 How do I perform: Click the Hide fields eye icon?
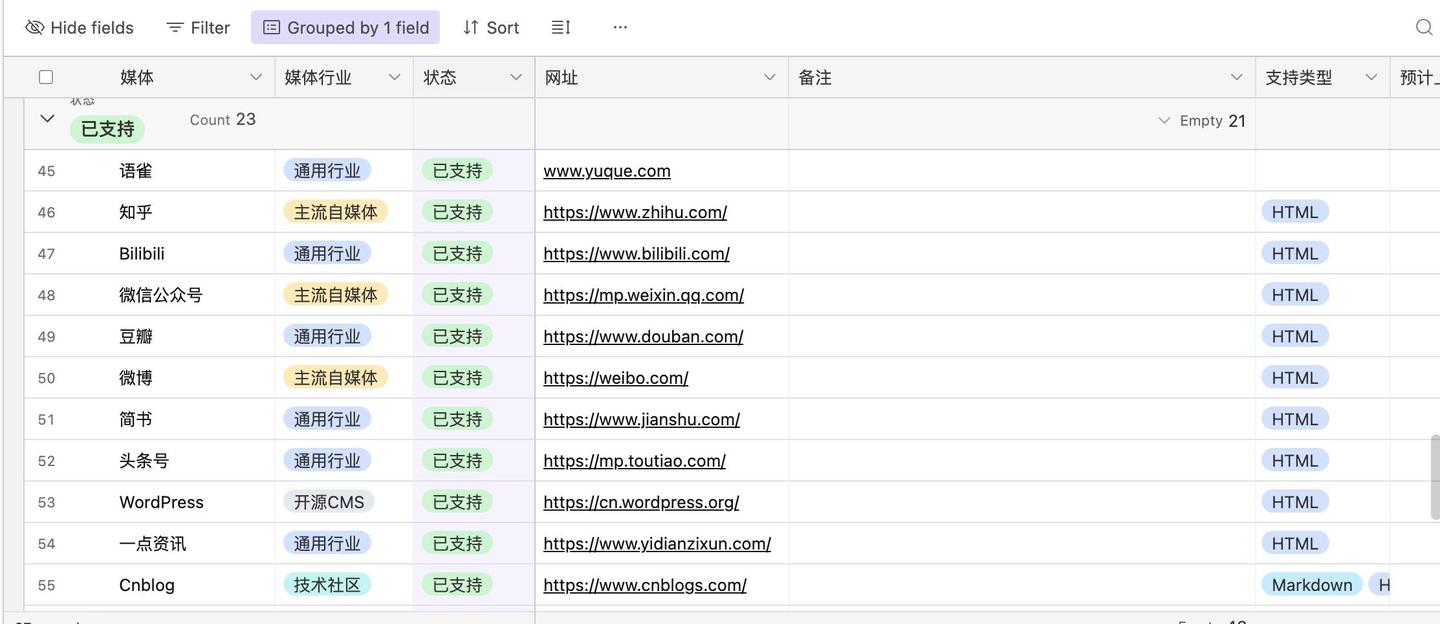(35, 27)
